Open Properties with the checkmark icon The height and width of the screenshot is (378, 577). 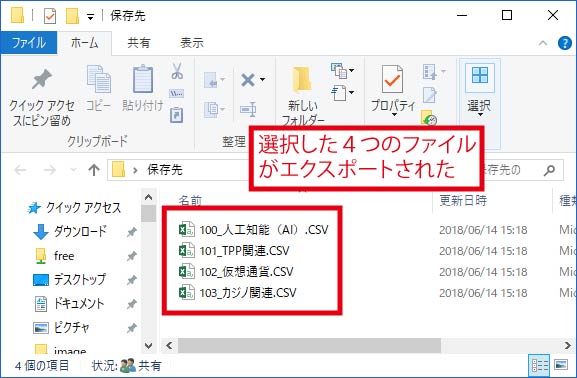click(x=392, y=79)
